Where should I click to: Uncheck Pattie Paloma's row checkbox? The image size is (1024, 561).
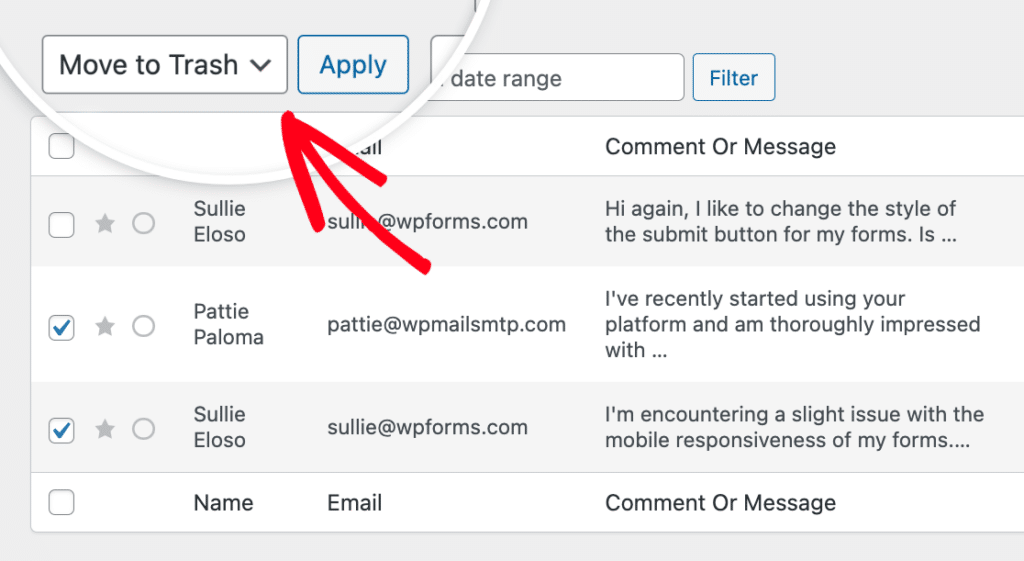pos(62,327)
